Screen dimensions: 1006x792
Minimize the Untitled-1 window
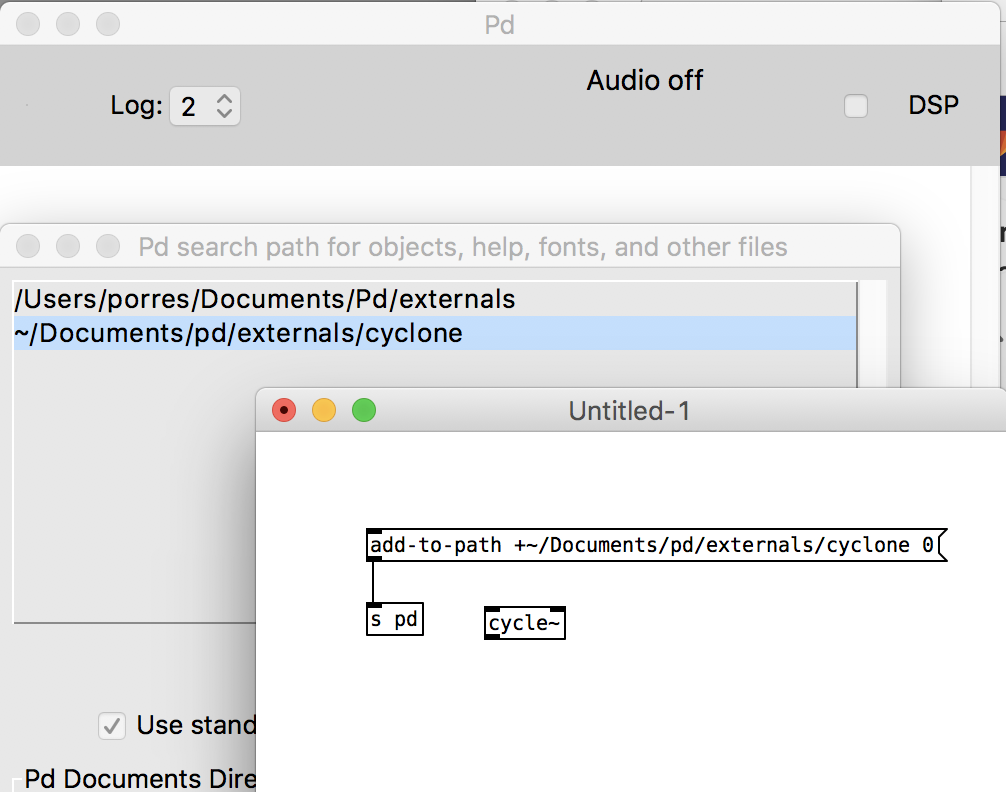(x=323, y=410)
